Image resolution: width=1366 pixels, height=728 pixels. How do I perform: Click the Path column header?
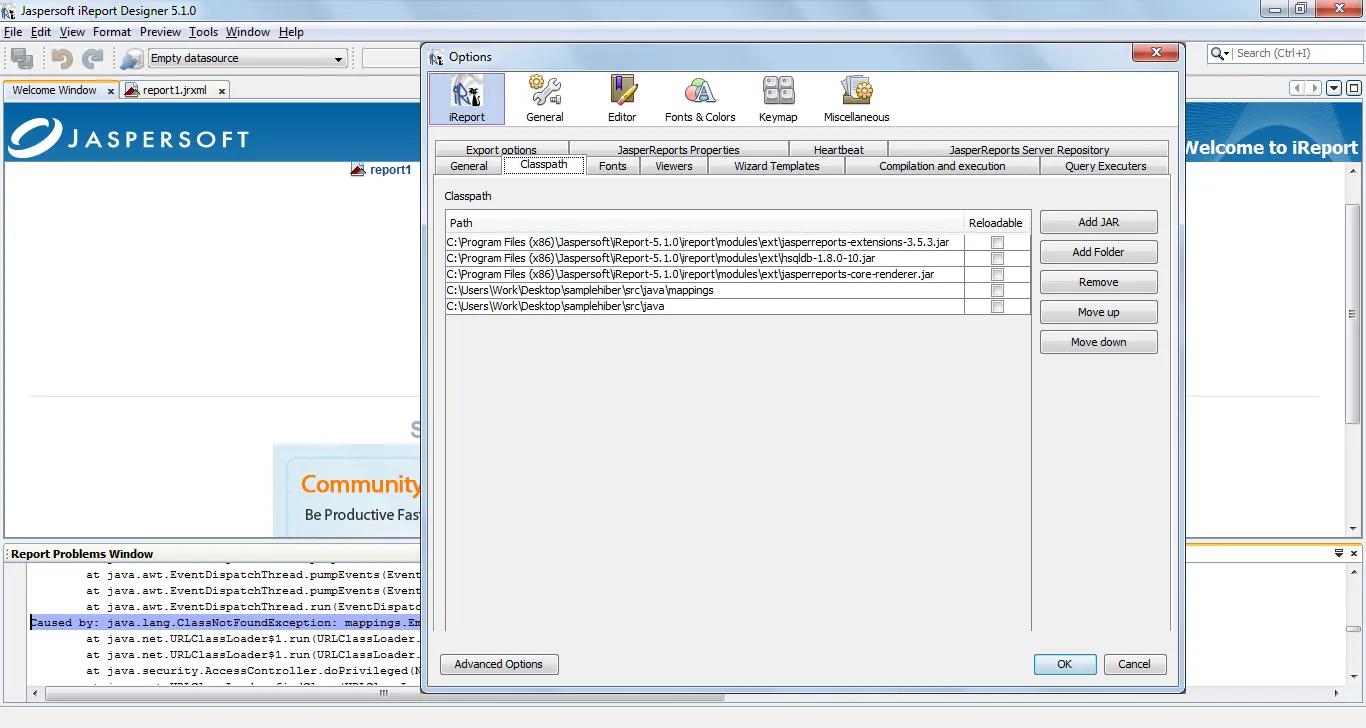point(705,223)
